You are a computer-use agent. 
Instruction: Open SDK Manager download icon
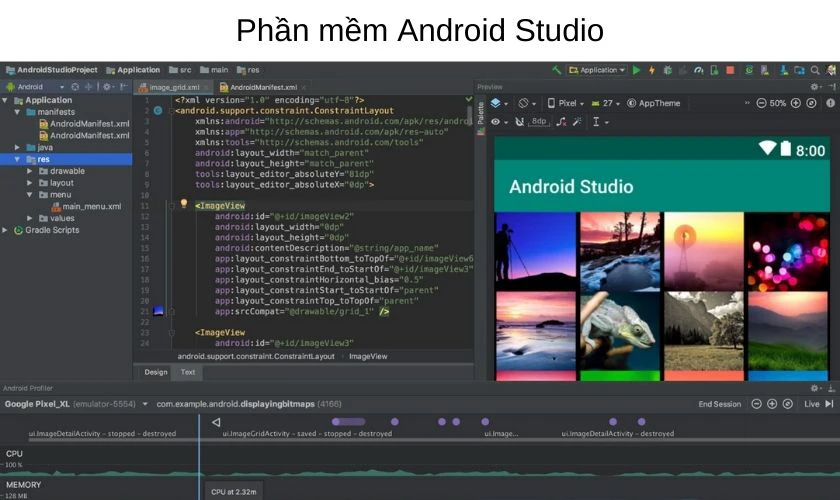784,70
